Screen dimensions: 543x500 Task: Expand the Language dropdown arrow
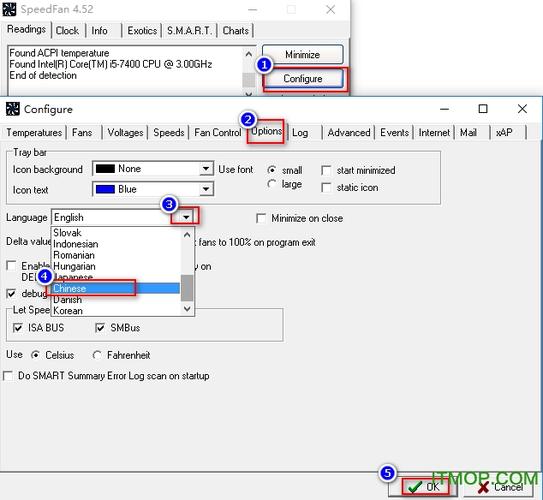(x=186, y=217)
